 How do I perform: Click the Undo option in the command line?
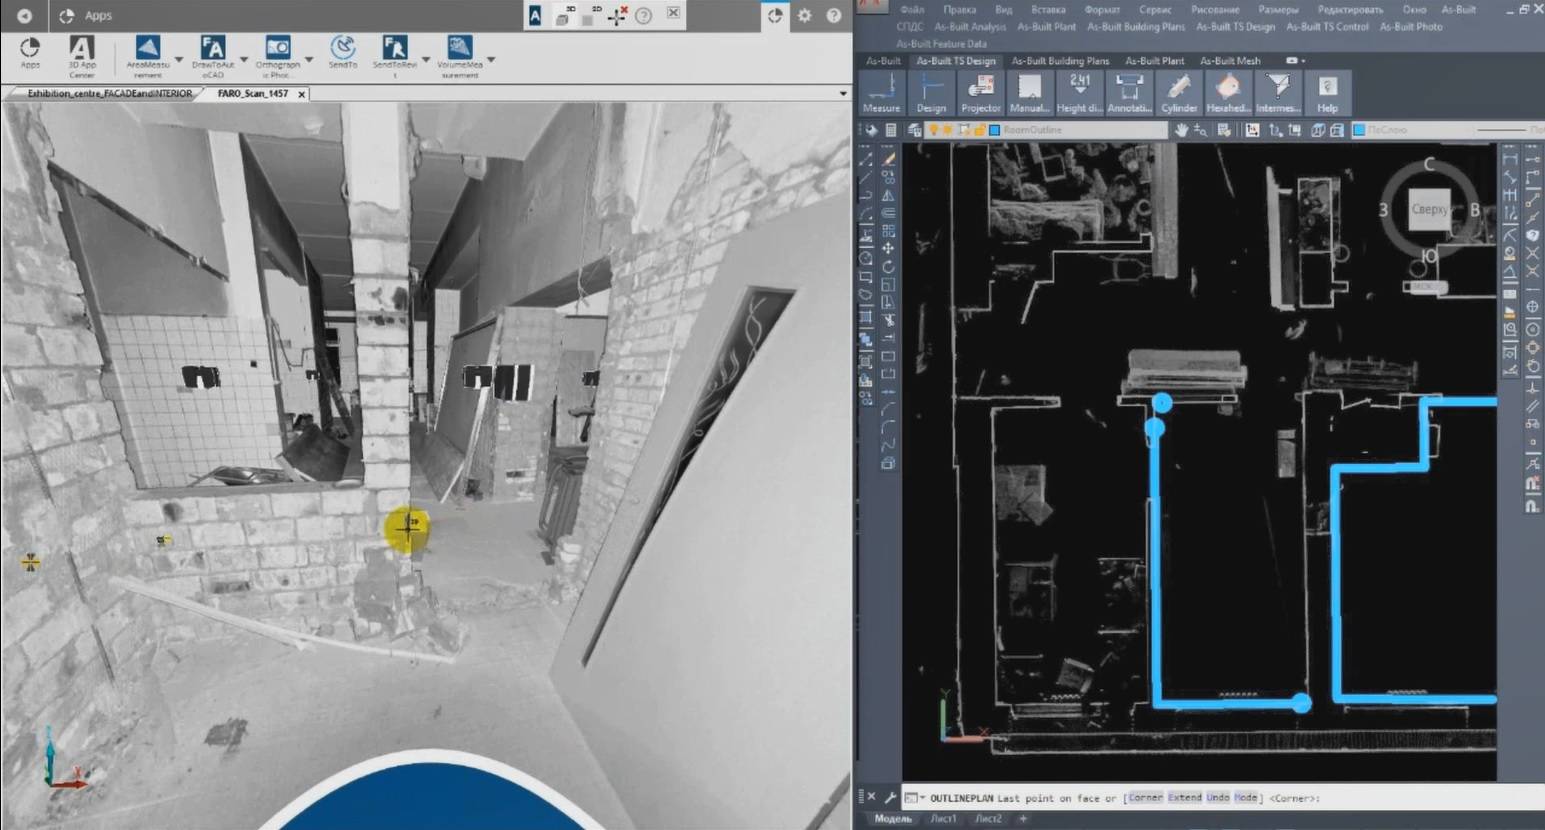(x=1217, y=798)
